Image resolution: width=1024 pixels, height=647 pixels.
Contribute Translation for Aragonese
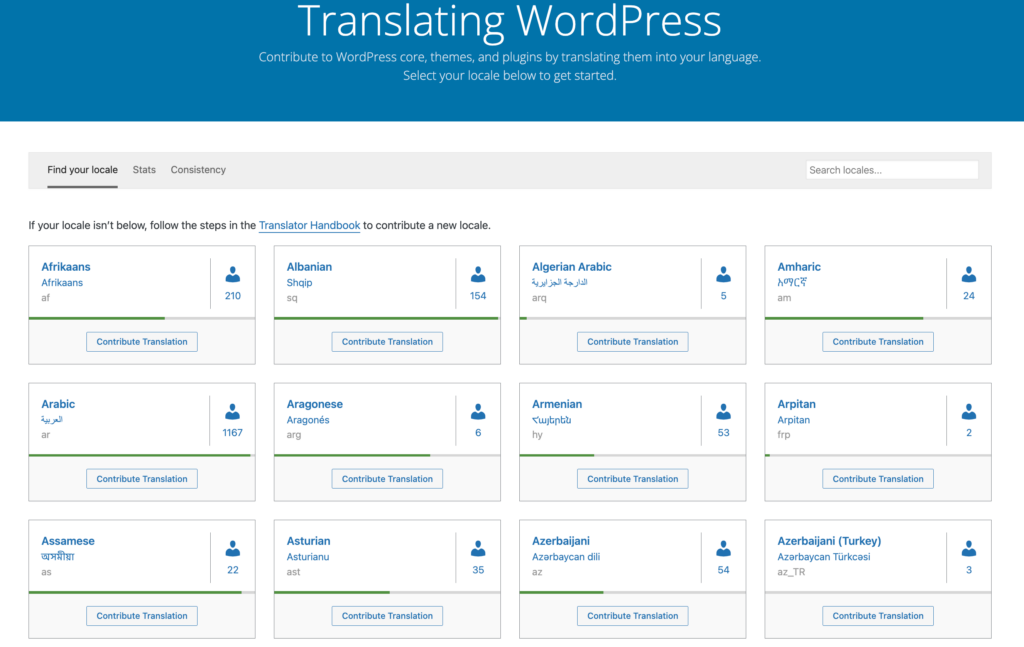(387, 479)
